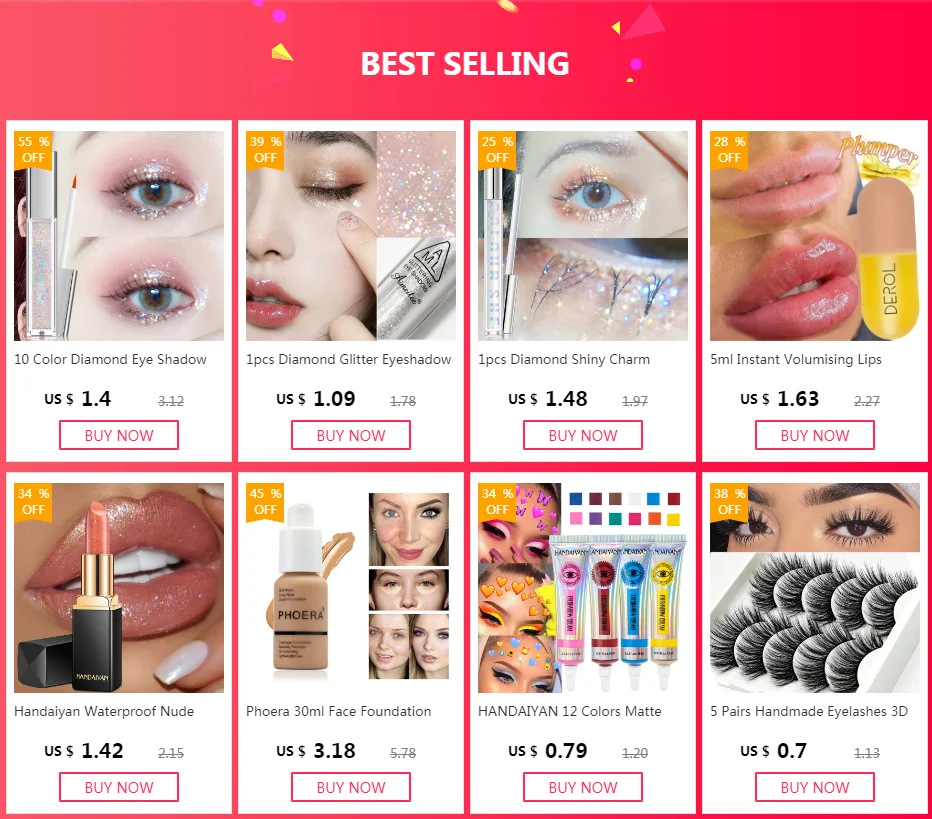
Task: Open the Handaiyan nude lipstick image
Action: tap(119, 588)
